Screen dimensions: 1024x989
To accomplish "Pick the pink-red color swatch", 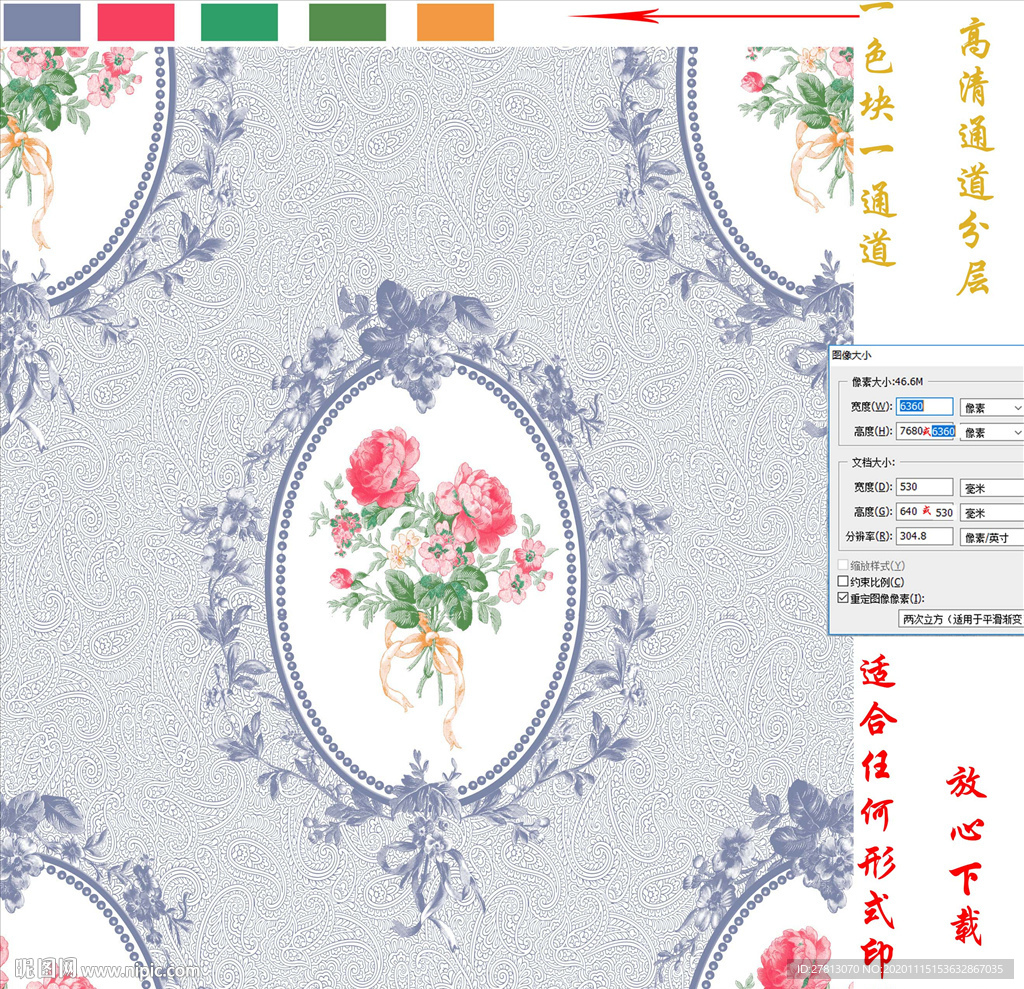I will tap(136, 22).
